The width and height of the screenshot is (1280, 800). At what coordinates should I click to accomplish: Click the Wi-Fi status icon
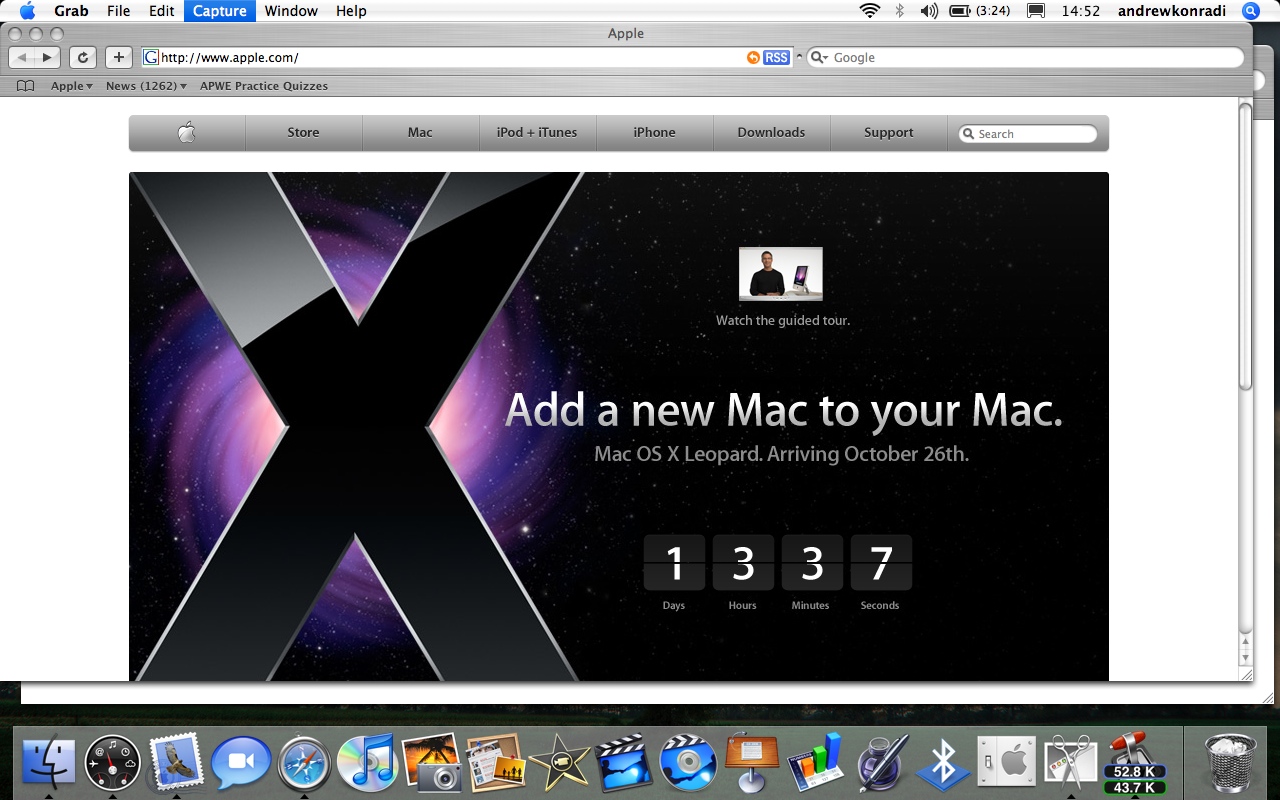click(x=870, y=11)
